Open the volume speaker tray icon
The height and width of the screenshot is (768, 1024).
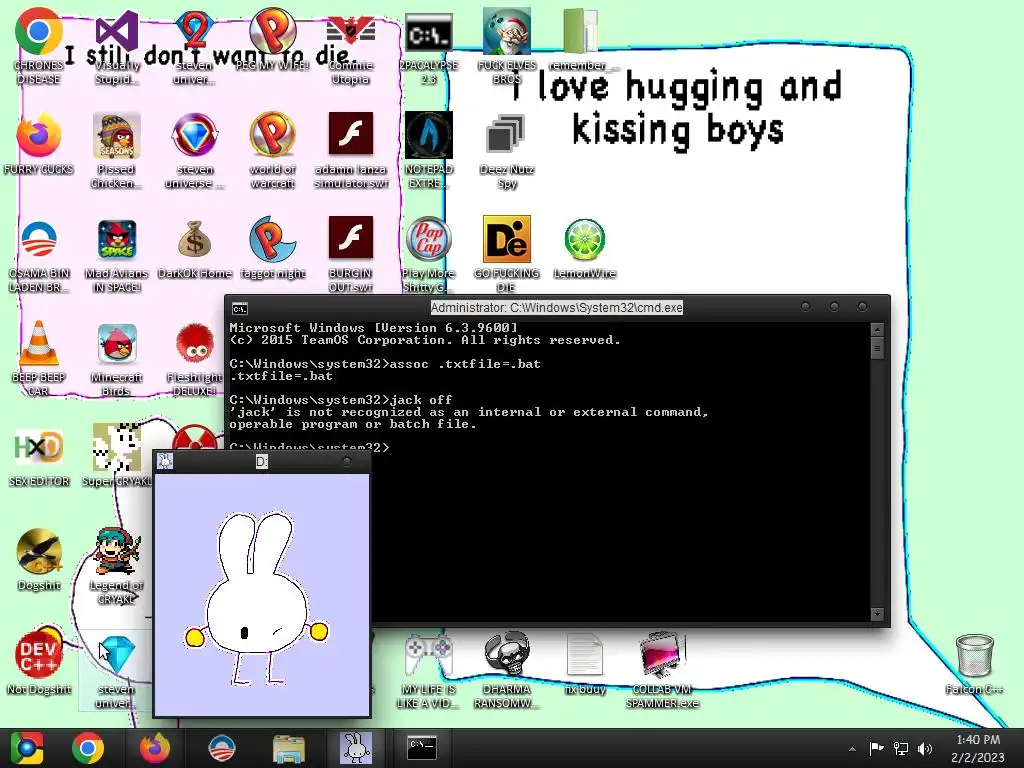point(925,748)
